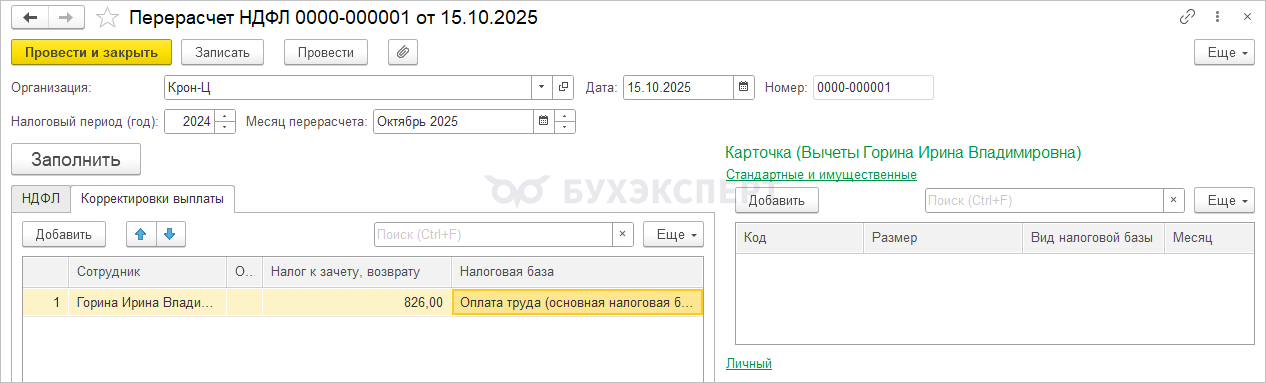Select the amount cell 826,00
Image resolution: width=1266 pixels, height=383 pixels.
click(357, 303)
